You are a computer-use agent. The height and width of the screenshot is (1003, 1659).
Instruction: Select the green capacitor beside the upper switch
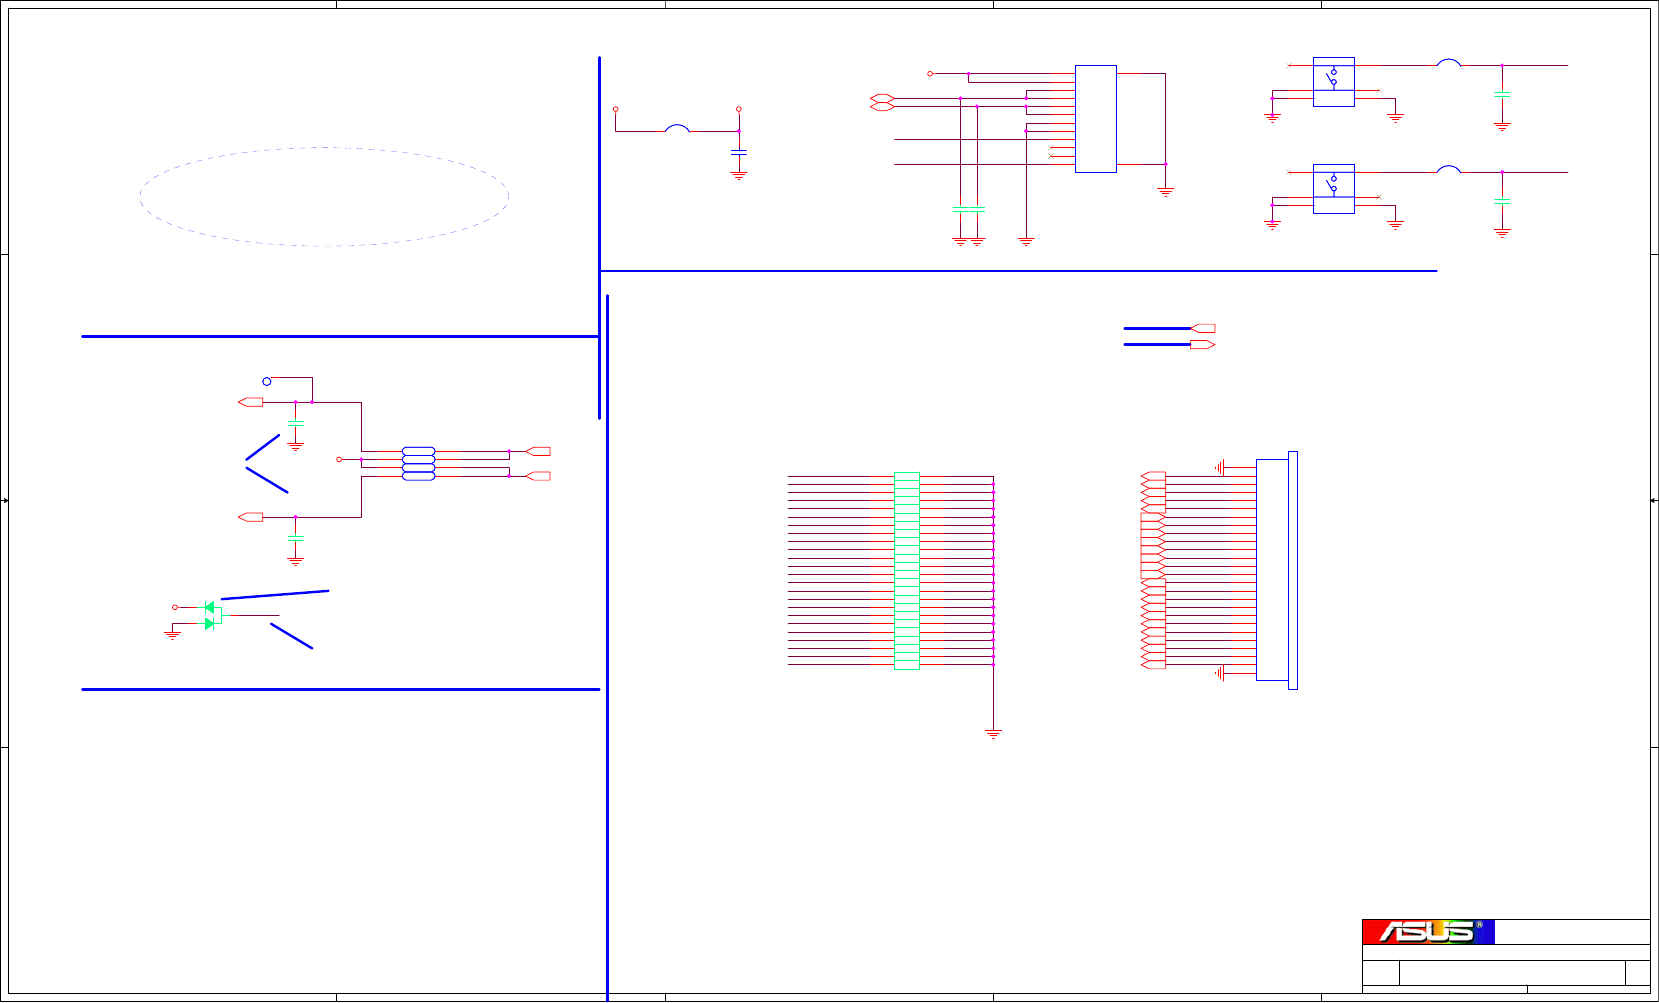click(x=1502, y=94)
